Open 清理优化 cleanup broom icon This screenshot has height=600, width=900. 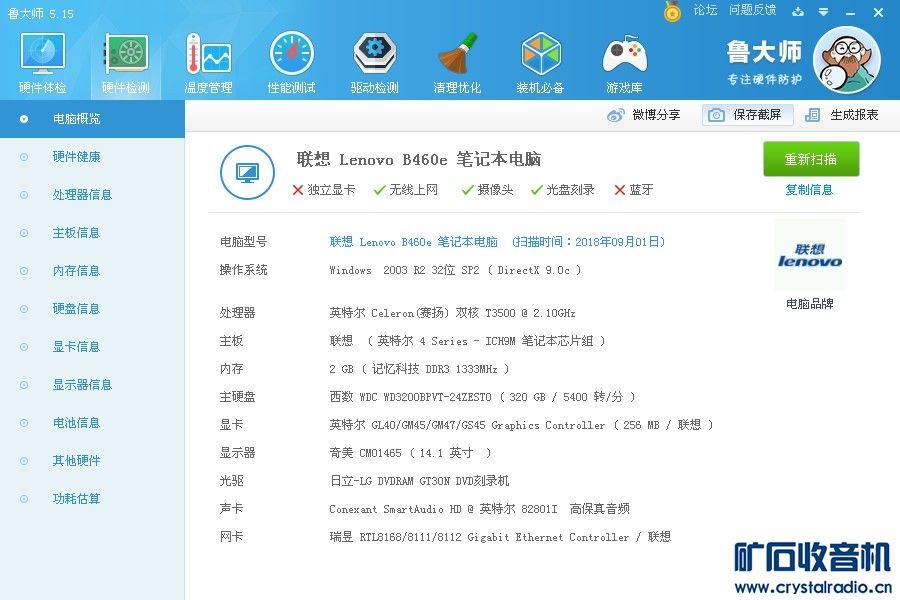tap(457, 63)
